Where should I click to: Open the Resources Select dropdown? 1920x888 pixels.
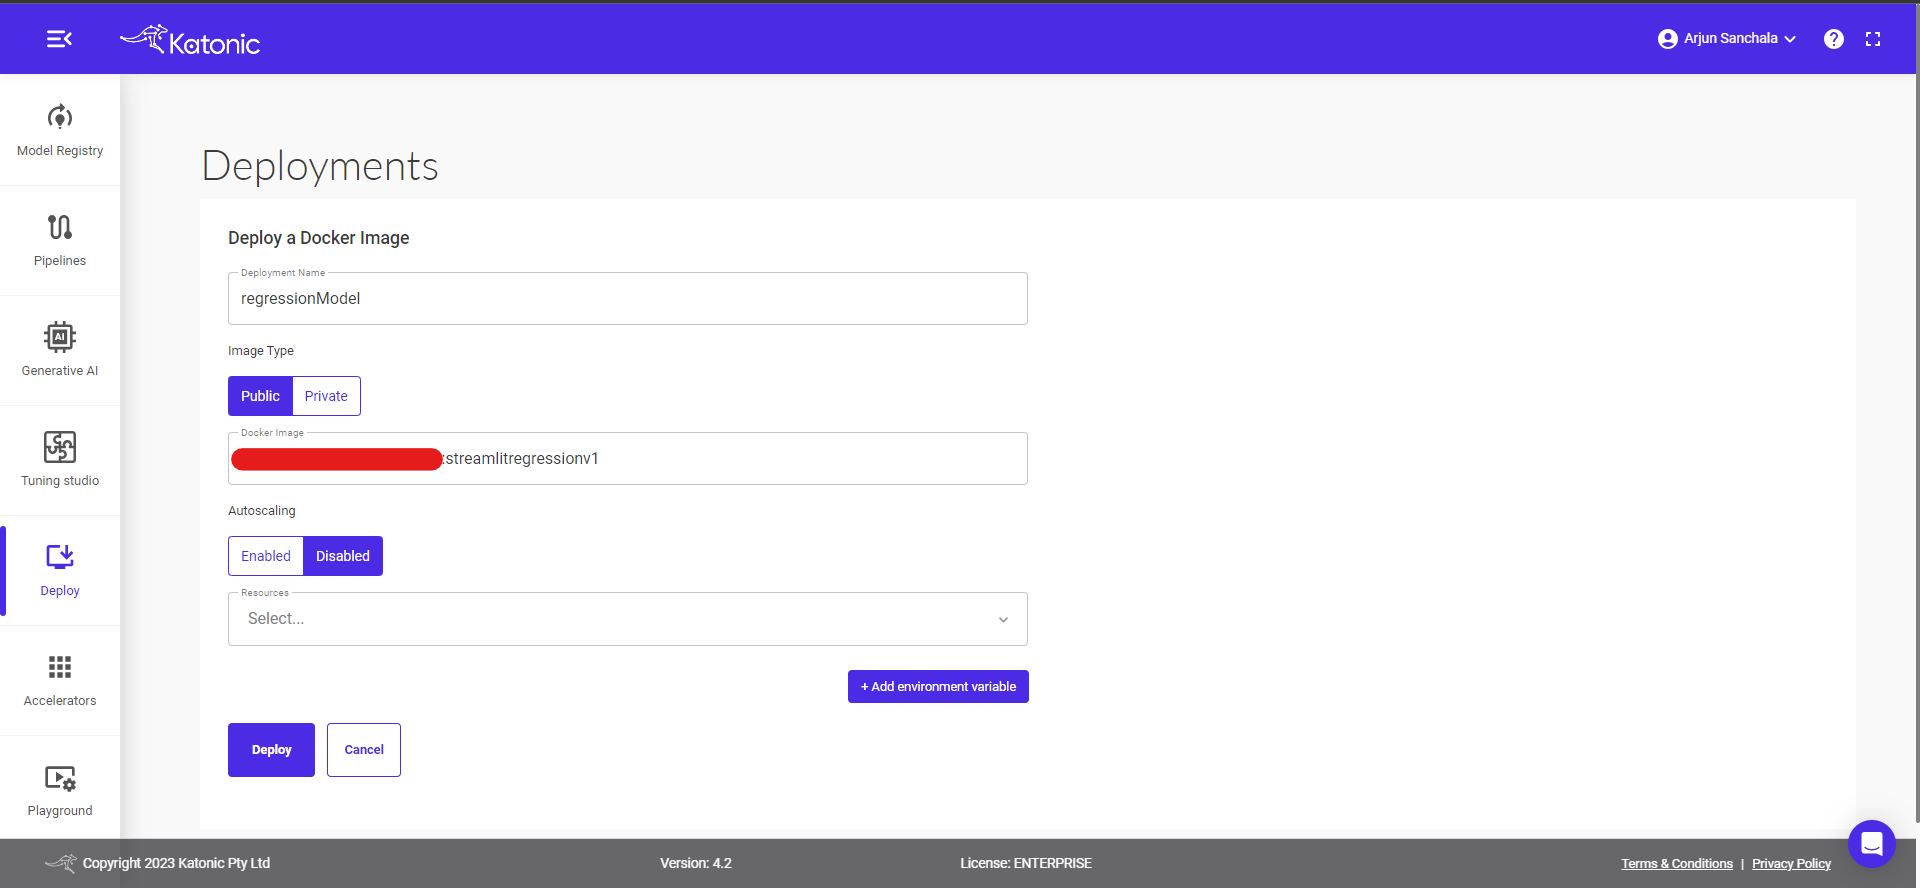(x=628, y=619)
